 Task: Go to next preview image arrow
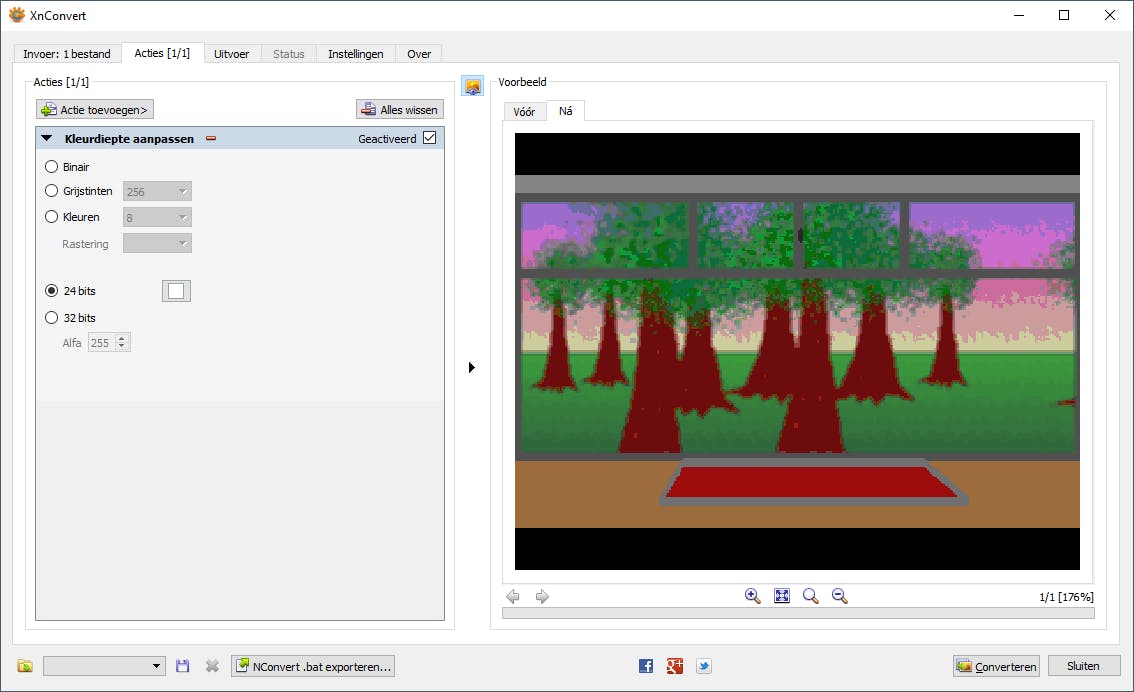click(542, 597)
